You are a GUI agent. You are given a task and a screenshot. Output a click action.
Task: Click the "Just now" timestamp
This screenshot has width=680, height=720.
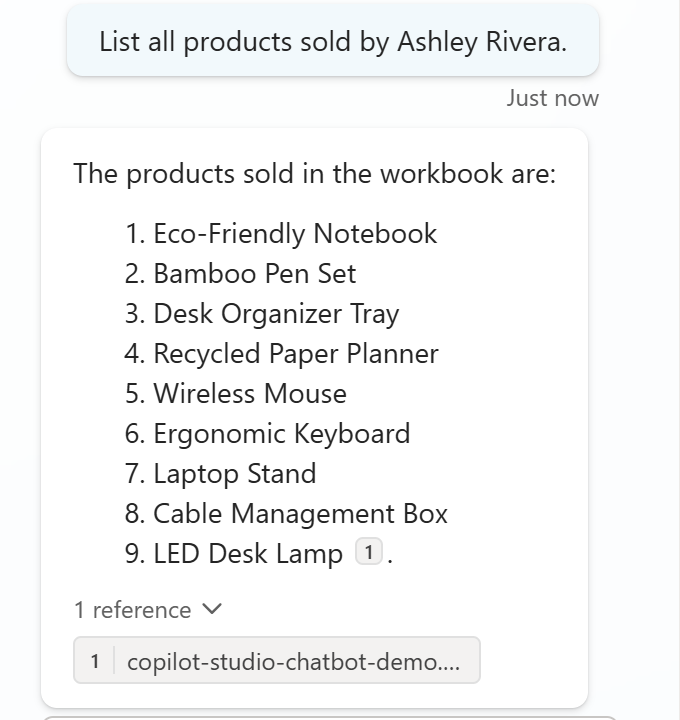(552, 98)
